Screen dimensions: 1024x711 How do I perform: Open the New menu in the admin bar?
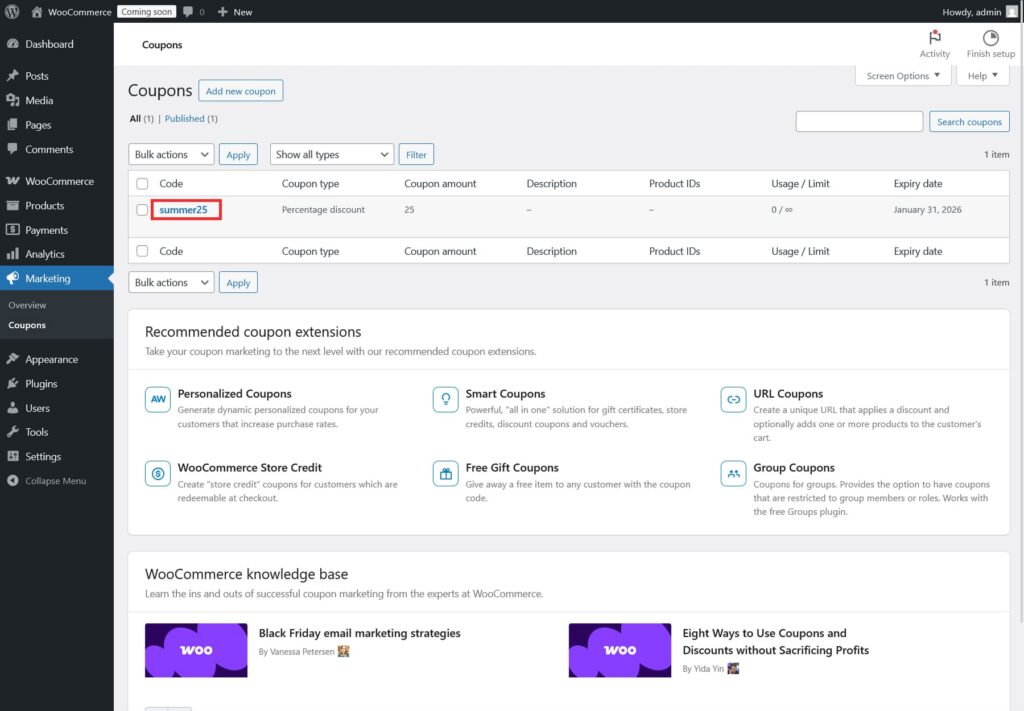234,11
